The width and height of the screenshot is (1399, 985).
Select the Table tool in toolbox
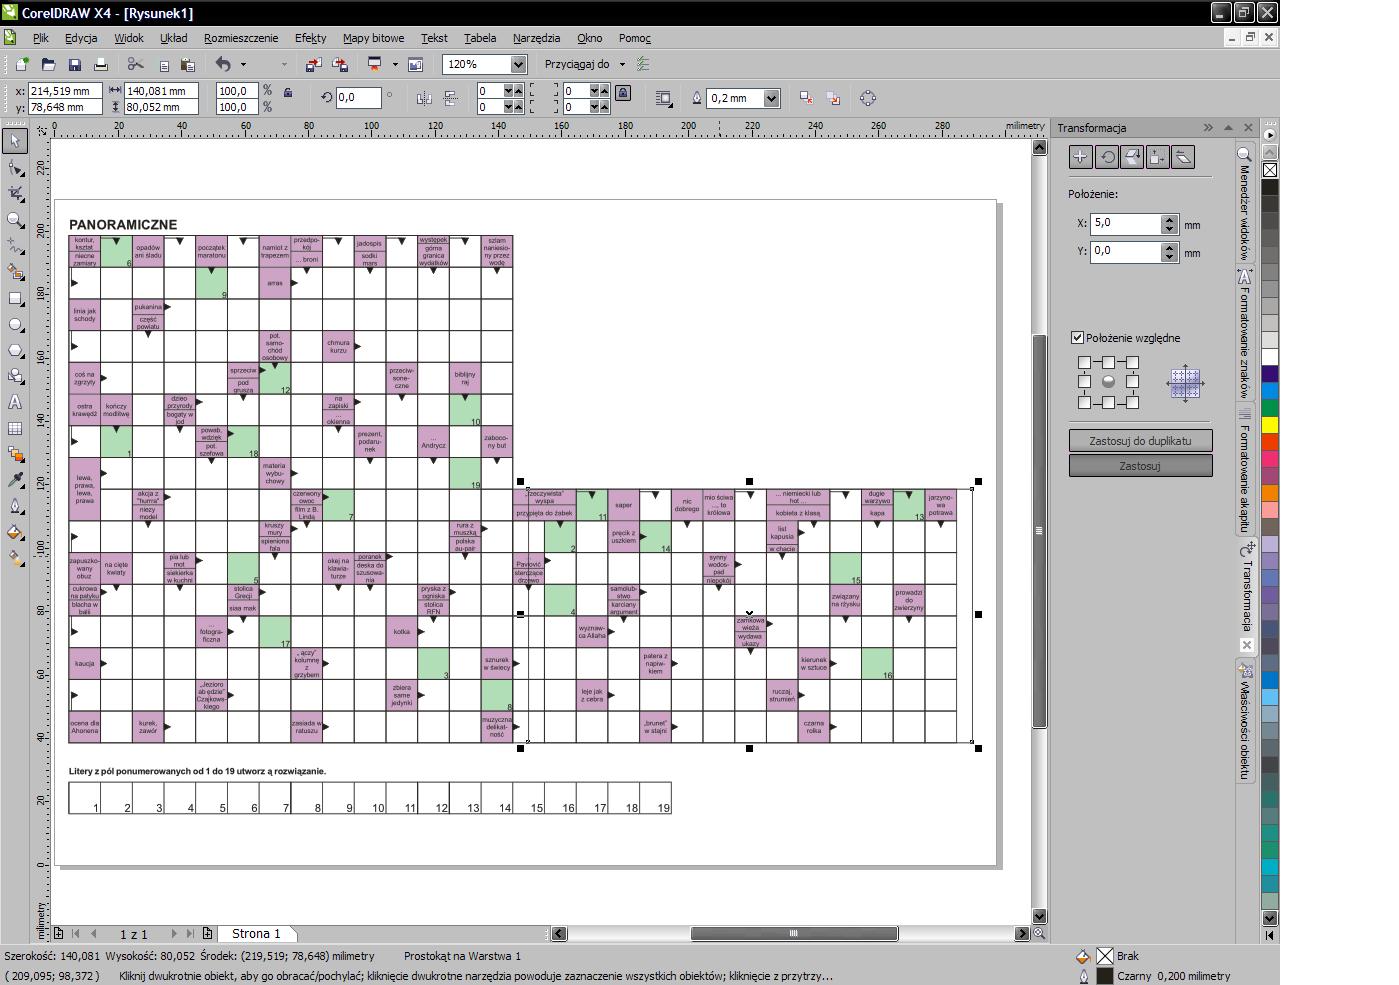point(15,428)
